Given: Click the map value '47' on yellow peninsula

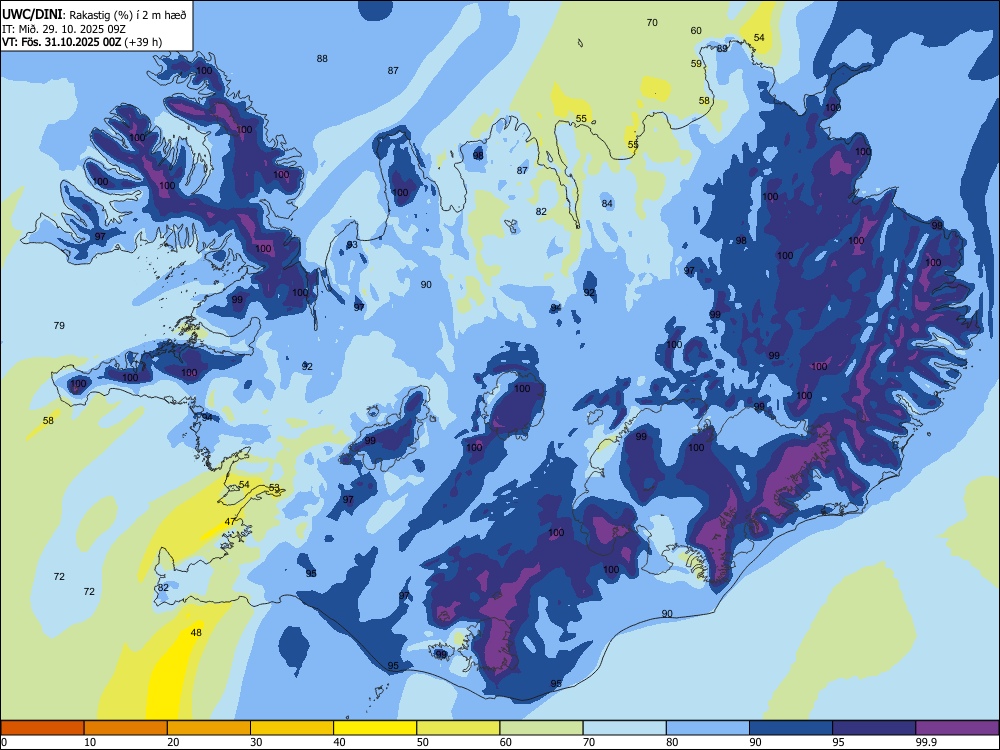Looking at the screenshot, I should (x=230, y=522).
